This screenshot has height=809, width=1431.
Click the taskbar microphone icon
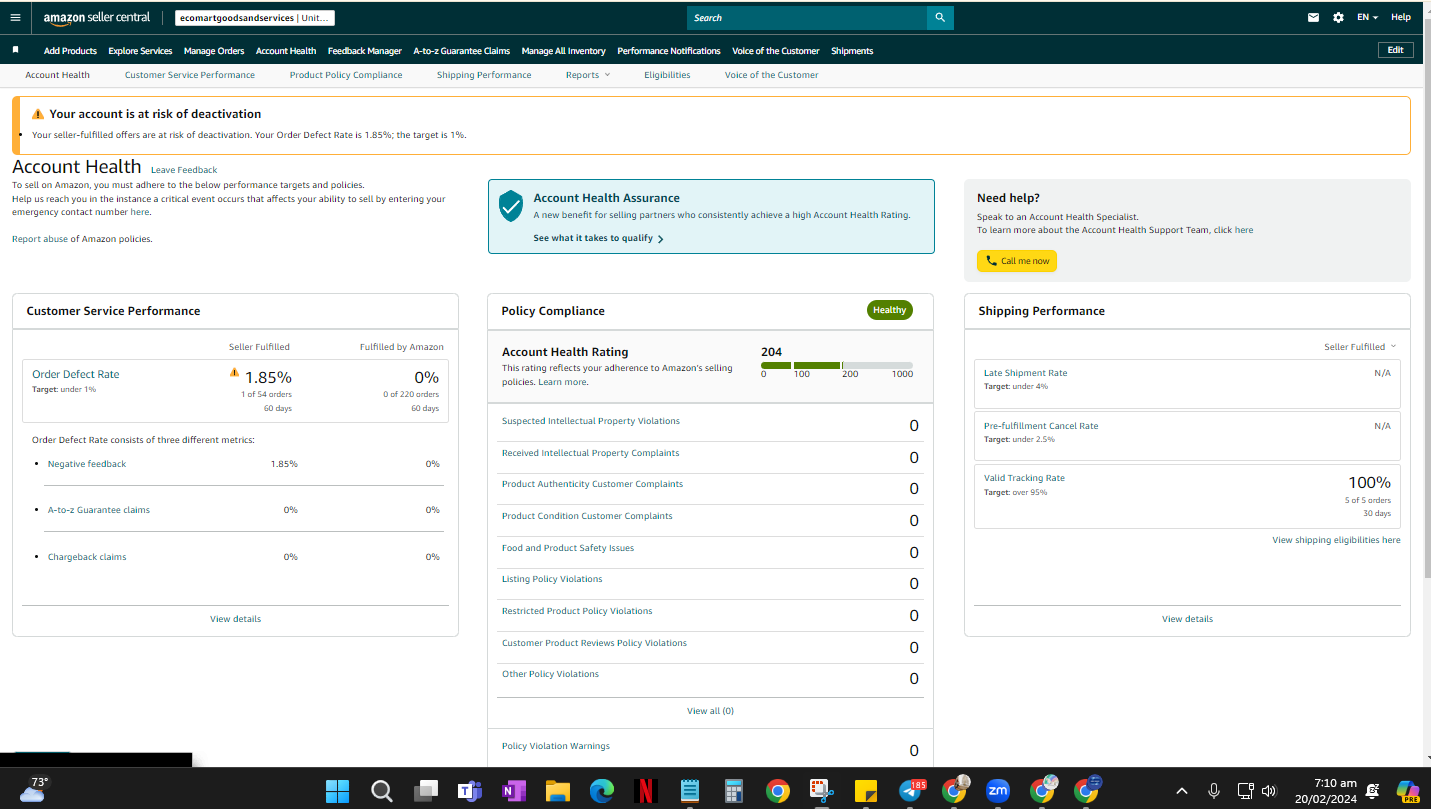click(1214, 791)
